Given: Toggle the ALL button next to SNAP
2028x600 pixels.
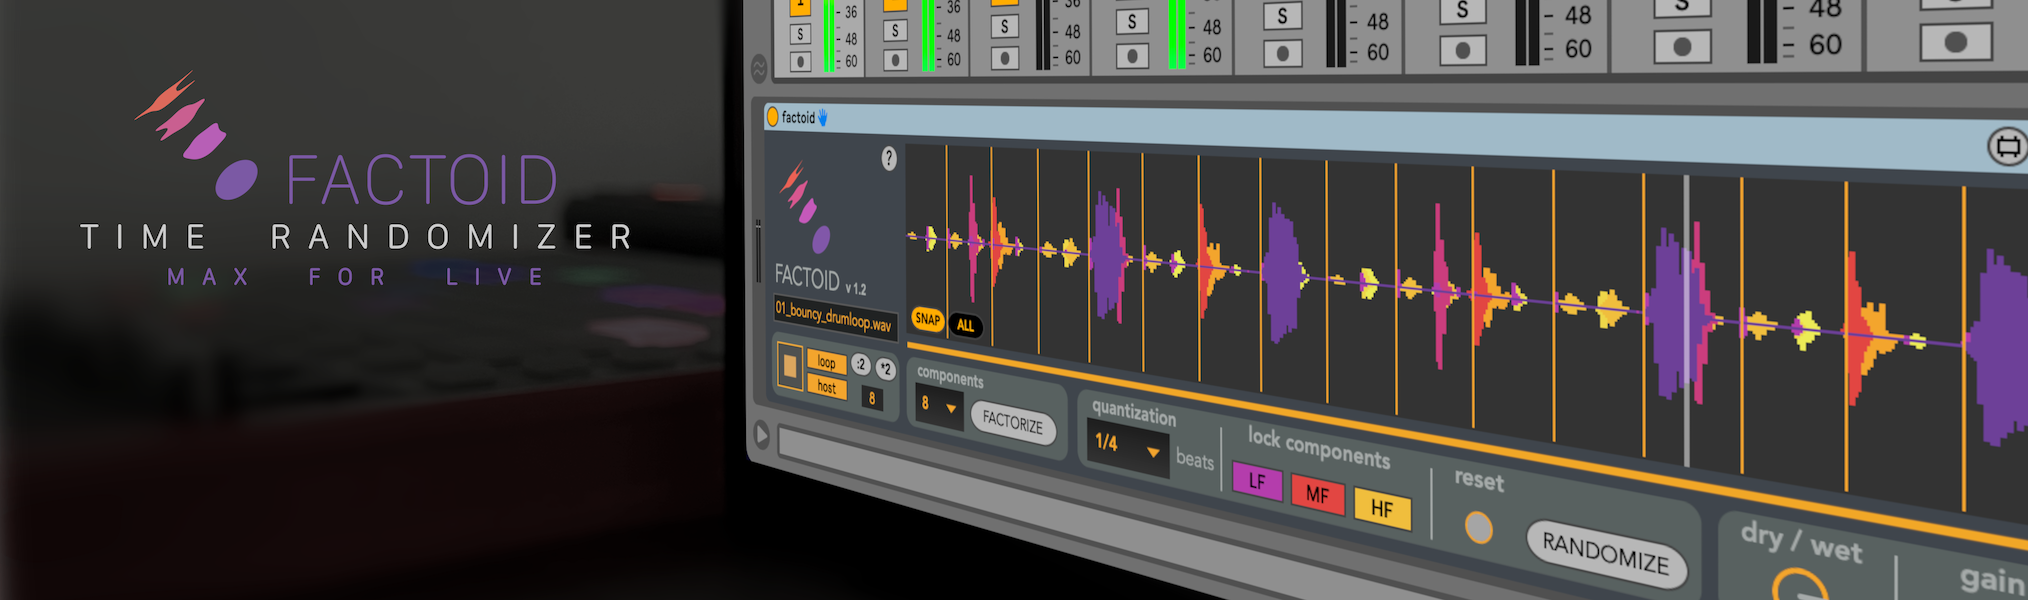Looking at the screenshot, I should (x=965, y=326).
